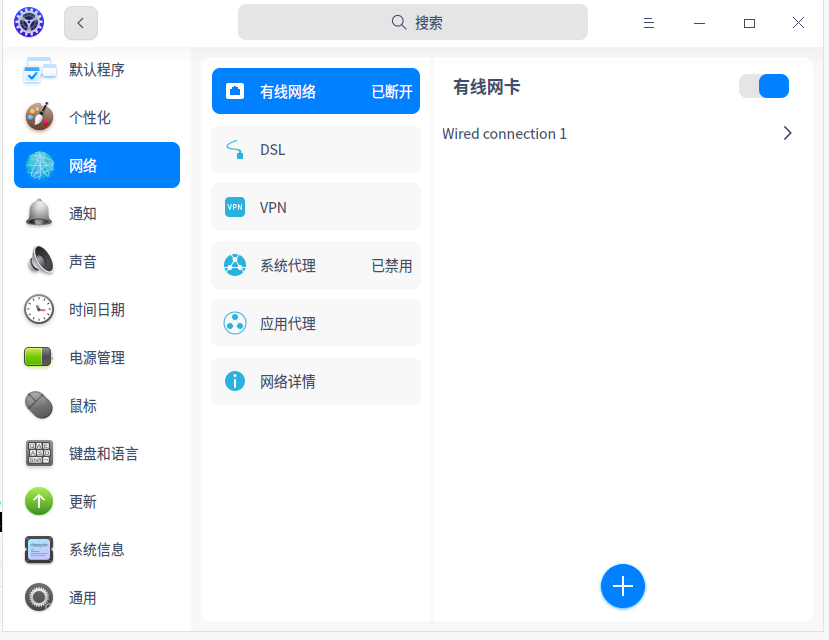Click the DSL cable icon

235,150
